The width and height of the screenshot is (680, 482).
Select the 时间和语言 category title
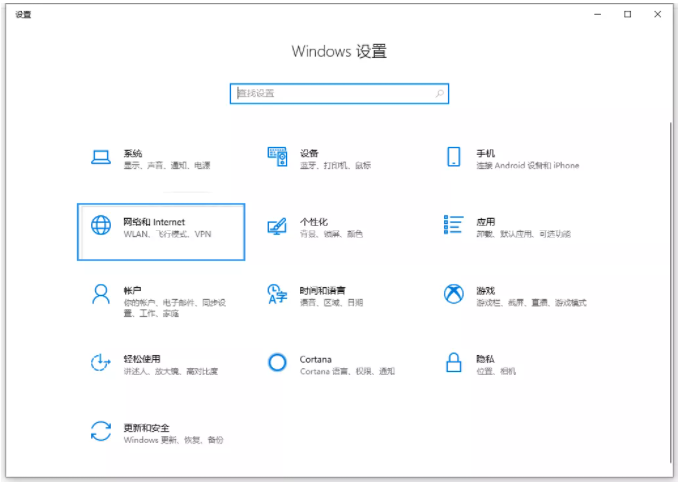click(323, 291)
